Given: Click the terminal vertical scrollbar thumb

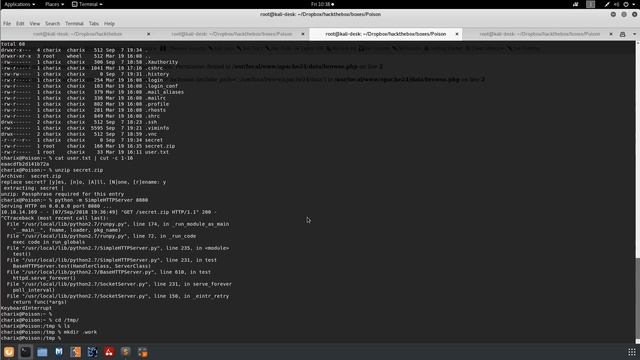Looking at the screenshot, I should (x=637, y=298).
